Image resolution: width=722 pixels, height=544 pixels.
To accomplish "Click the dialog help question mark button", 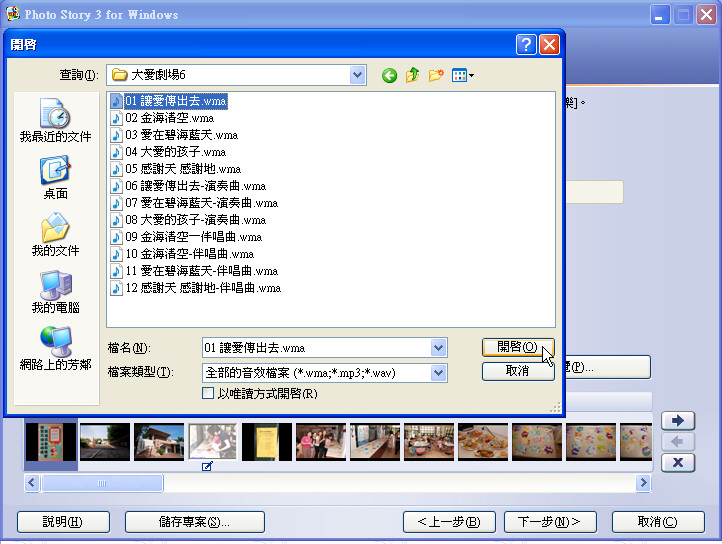I will 526,45.
